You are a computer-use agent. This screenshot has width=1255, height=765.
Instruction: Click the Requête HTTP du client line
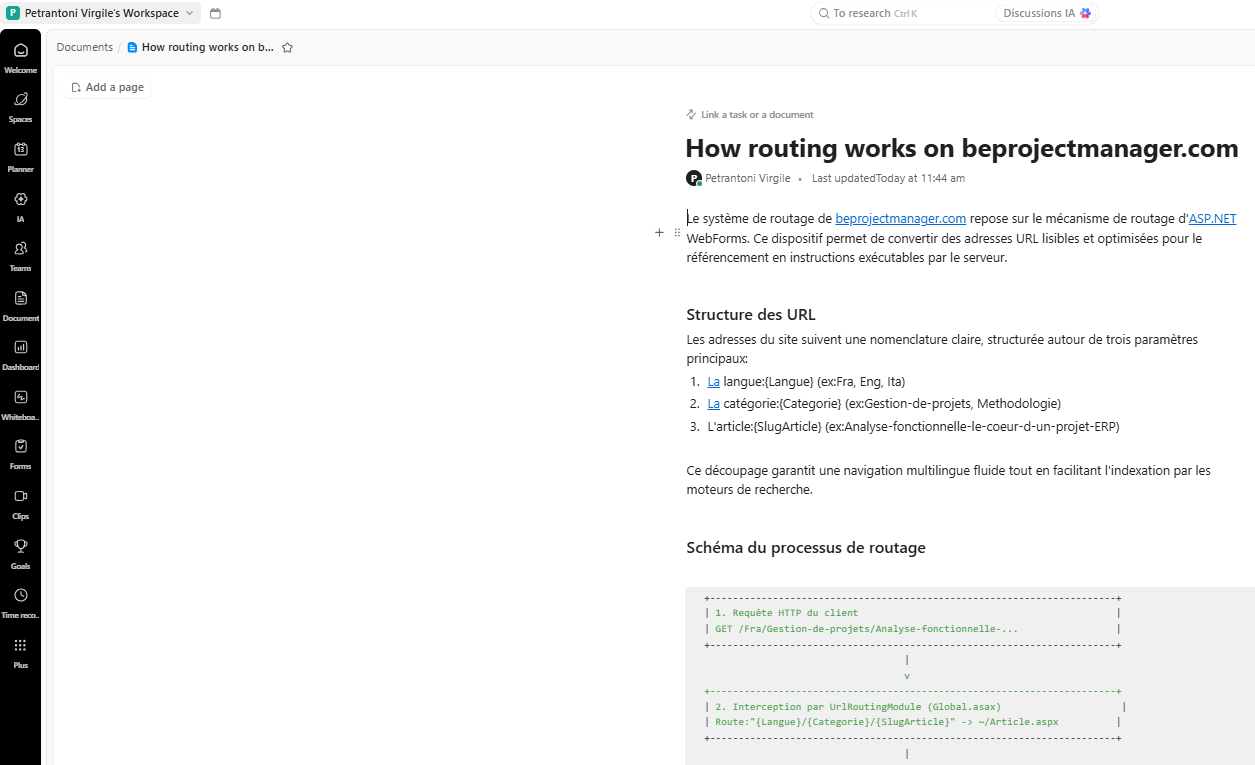pos(786,612)
